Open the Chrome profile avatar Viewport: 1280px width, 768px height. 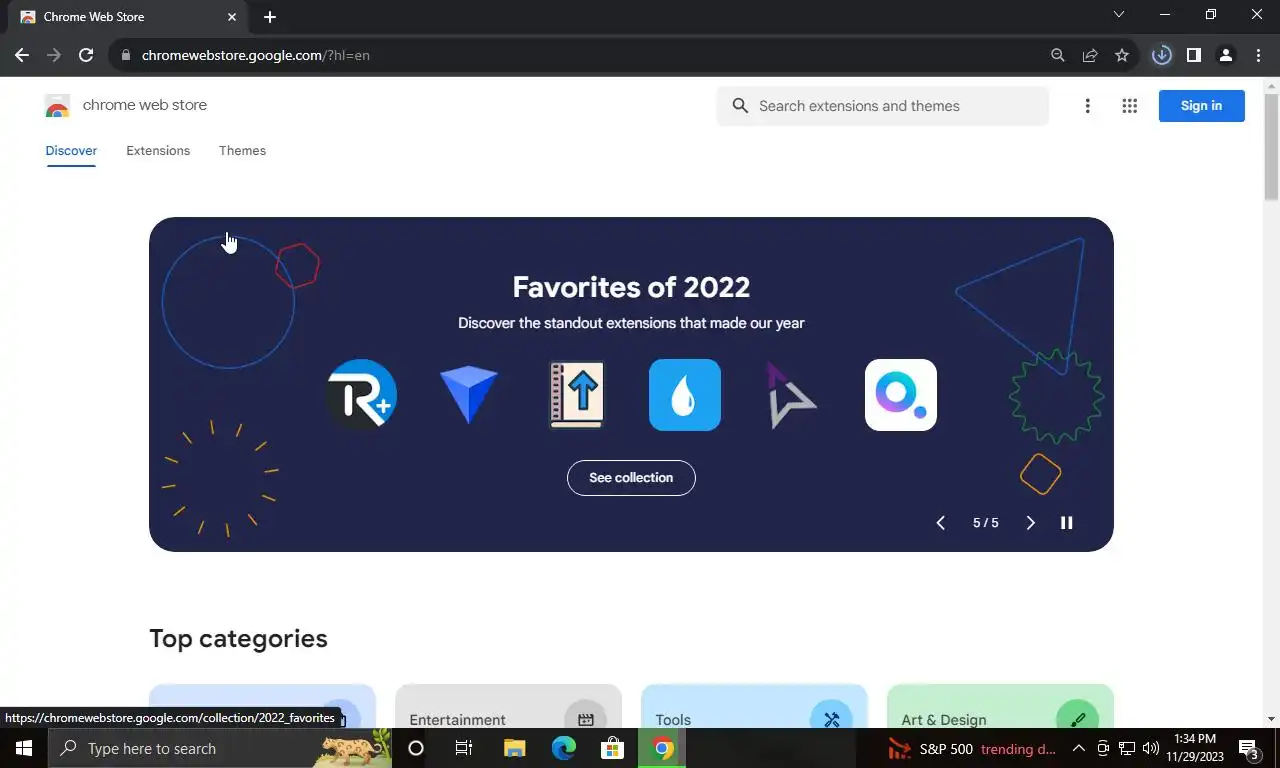(1225, 55)
